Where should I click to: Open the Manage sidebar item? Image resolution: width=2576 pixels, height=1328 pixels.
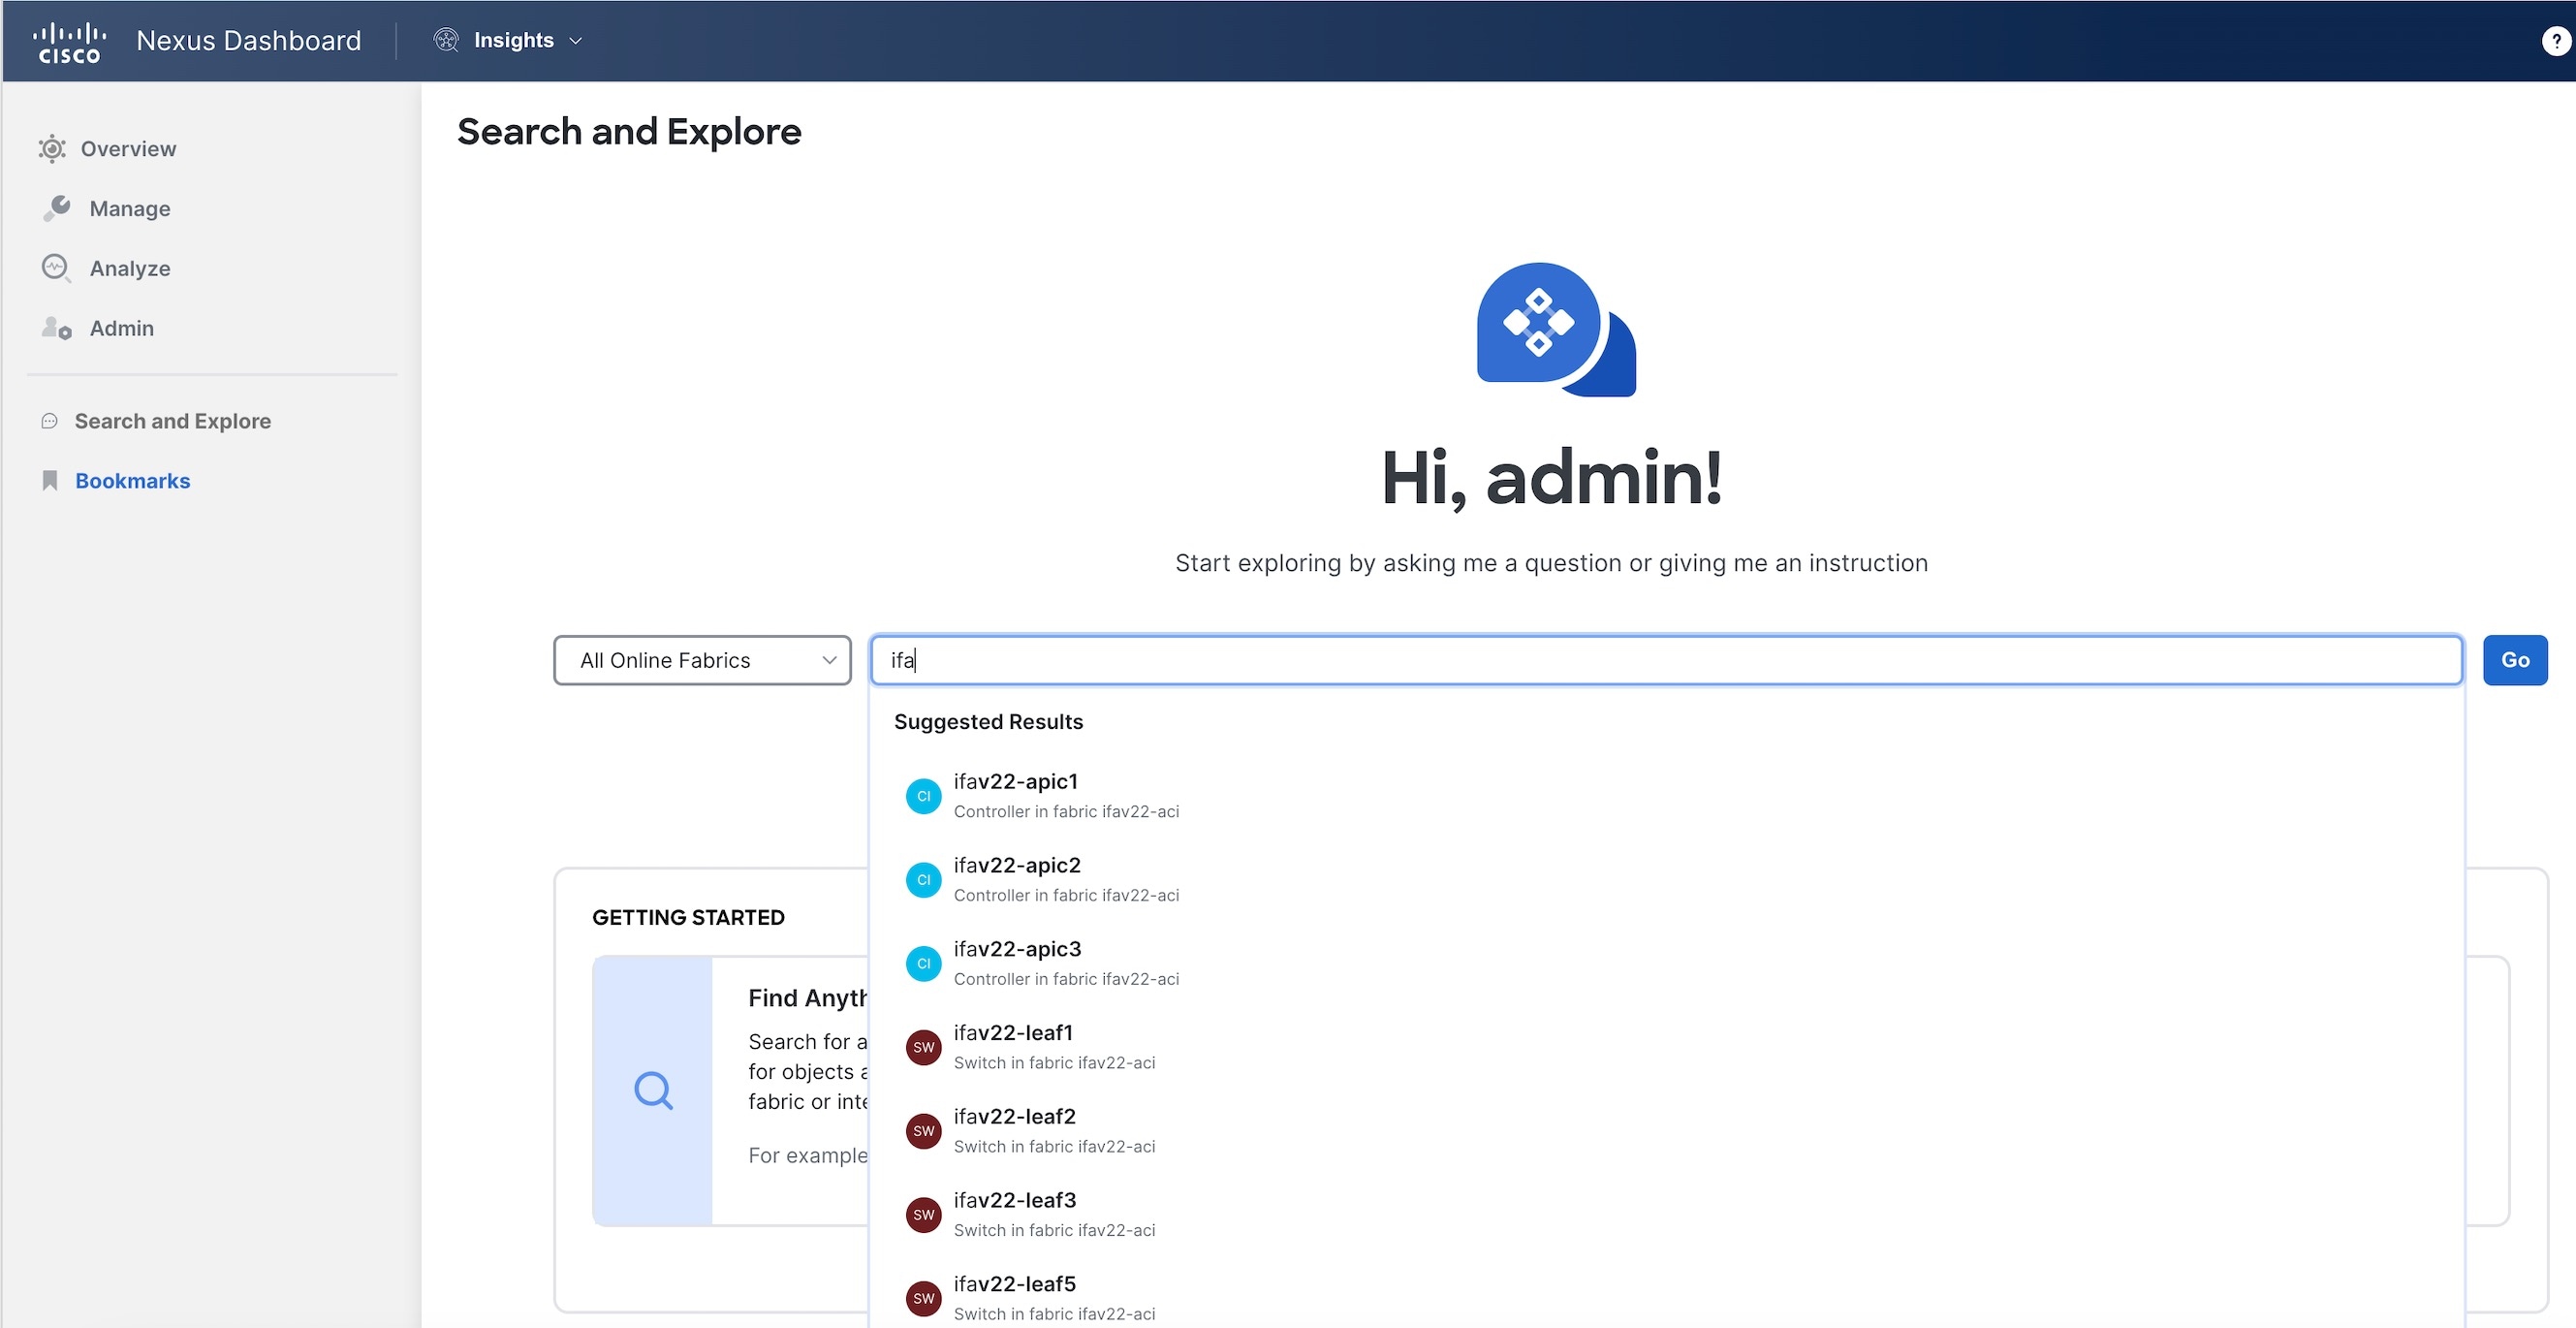(x=107, y=209)
